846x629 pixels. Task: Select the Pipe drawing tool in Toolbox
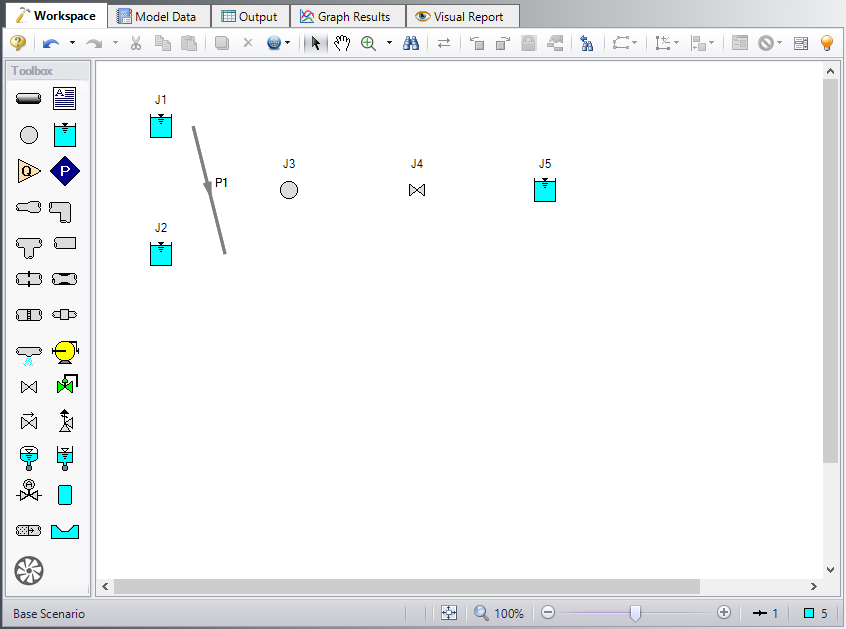pos(29,99)
